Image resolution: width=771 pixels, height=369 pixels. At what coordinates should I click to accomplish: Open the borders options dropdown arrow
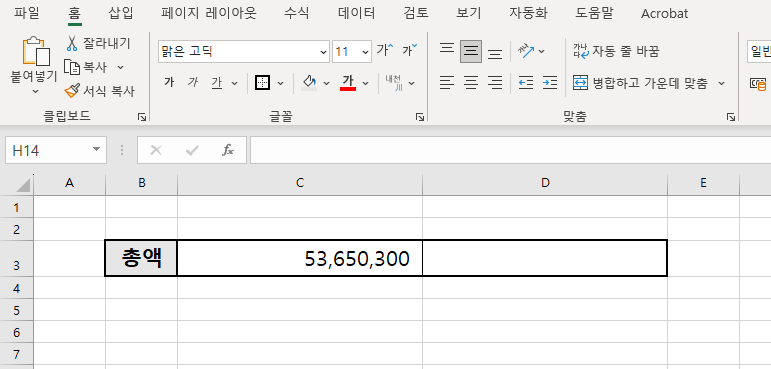pyautogui.click(x=281, y=83)
